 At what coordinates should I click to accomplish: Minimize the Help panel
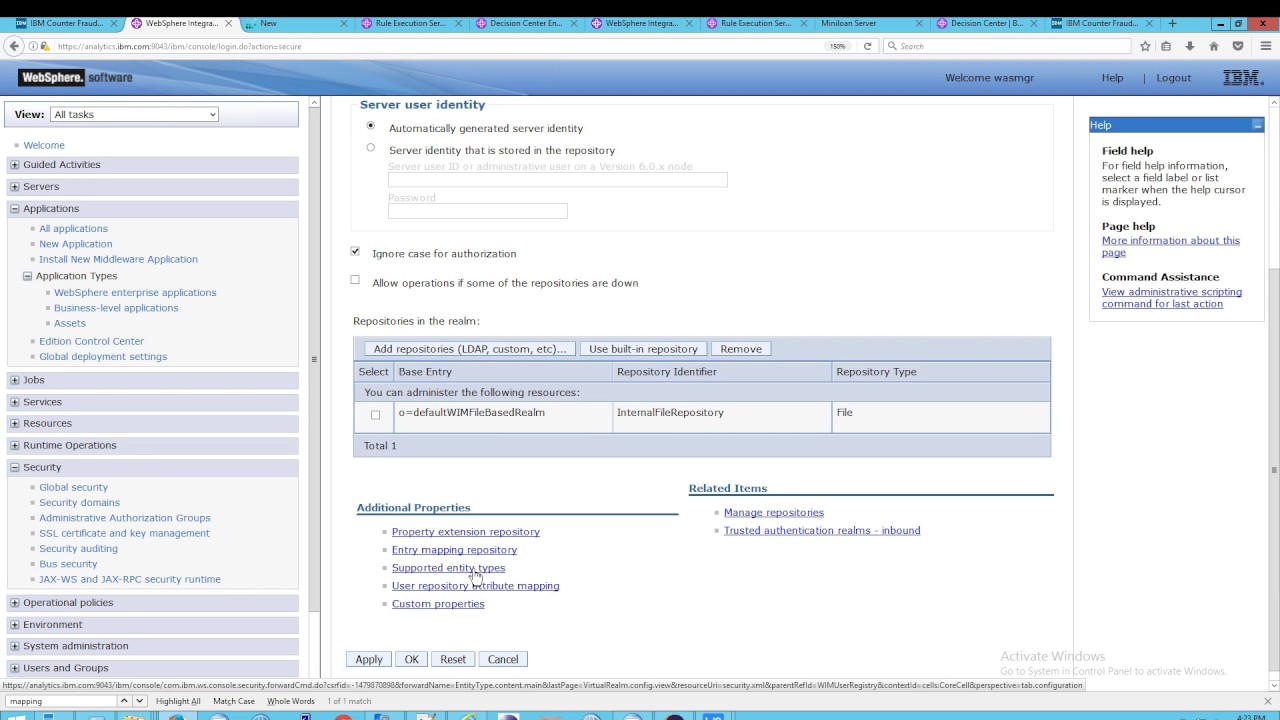(1257, 125)
